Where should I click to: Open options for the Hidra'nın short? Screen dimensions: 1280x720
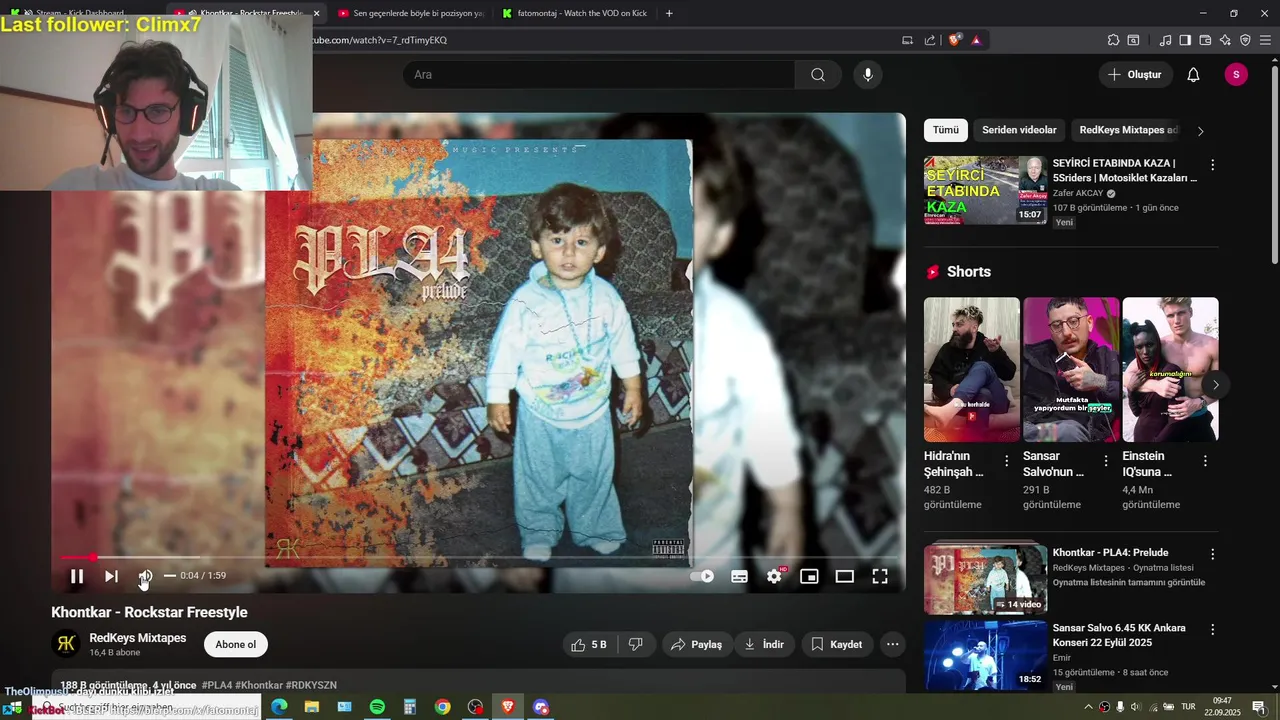pos(1007,461)
